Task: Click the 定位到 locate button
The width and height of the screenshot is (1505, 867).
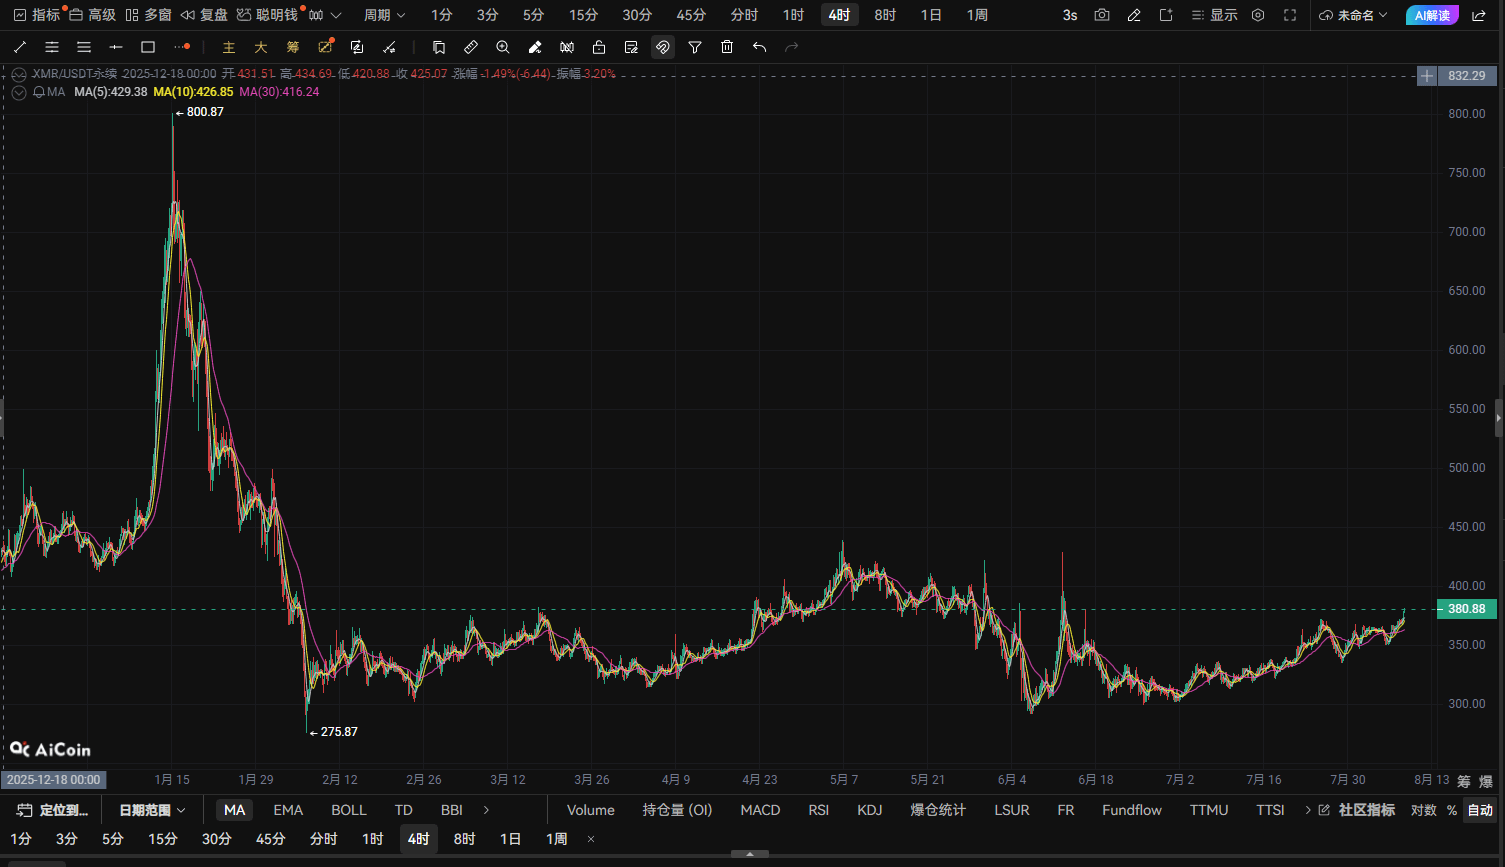Action: pos(53,810)
